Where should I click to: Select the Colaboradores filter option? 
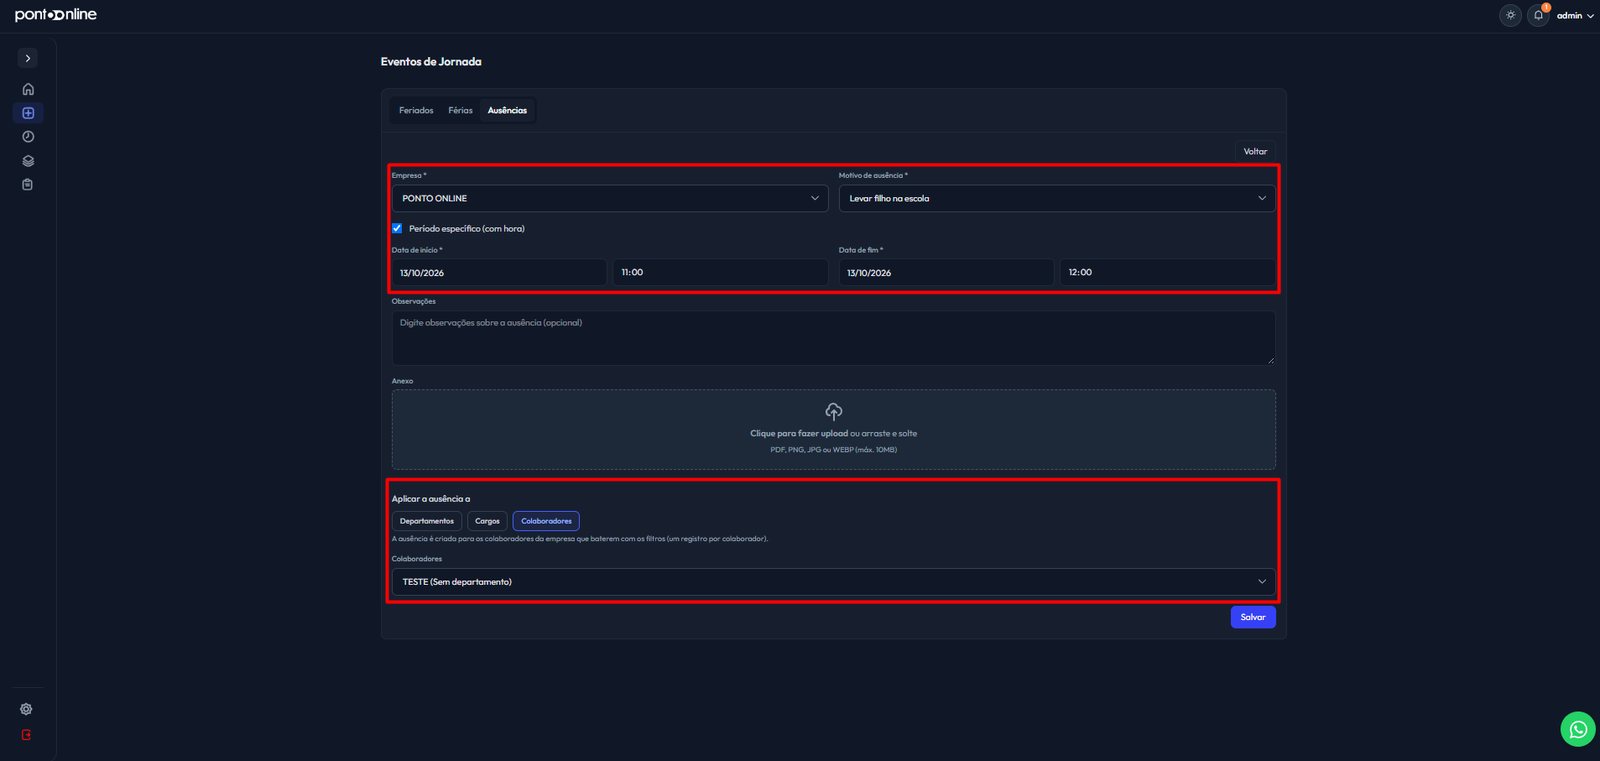coord(546,521)
